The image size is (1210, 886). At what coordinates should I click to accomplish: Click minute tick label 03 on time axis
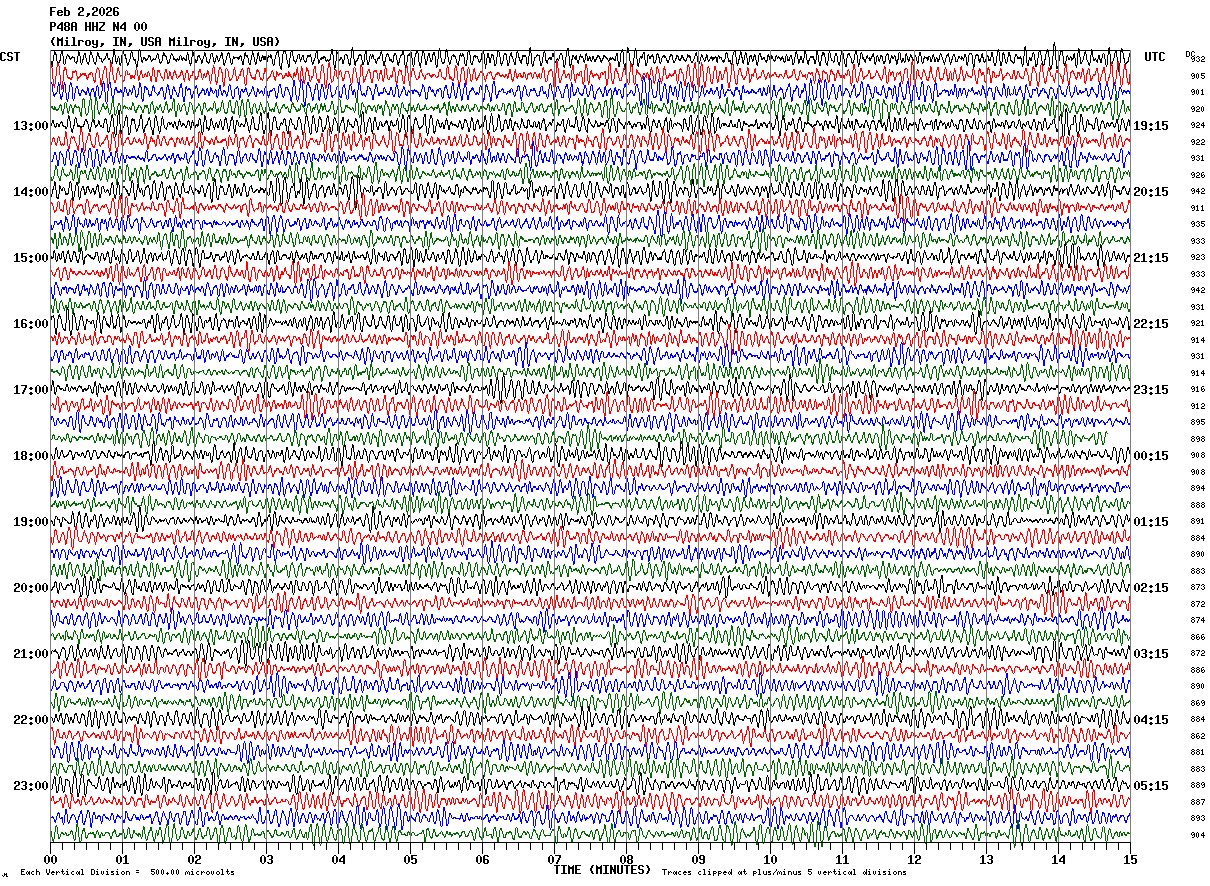266,859
